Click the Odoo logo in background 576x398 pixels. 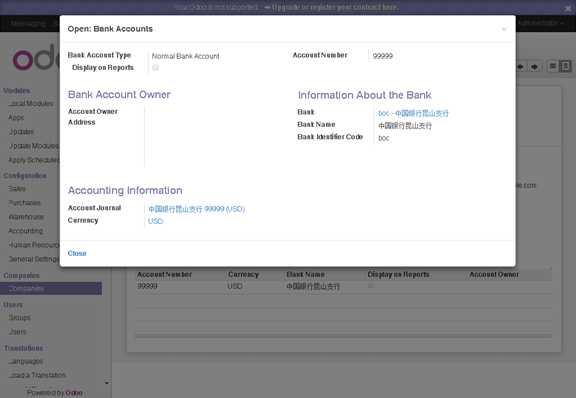[35, 58]
